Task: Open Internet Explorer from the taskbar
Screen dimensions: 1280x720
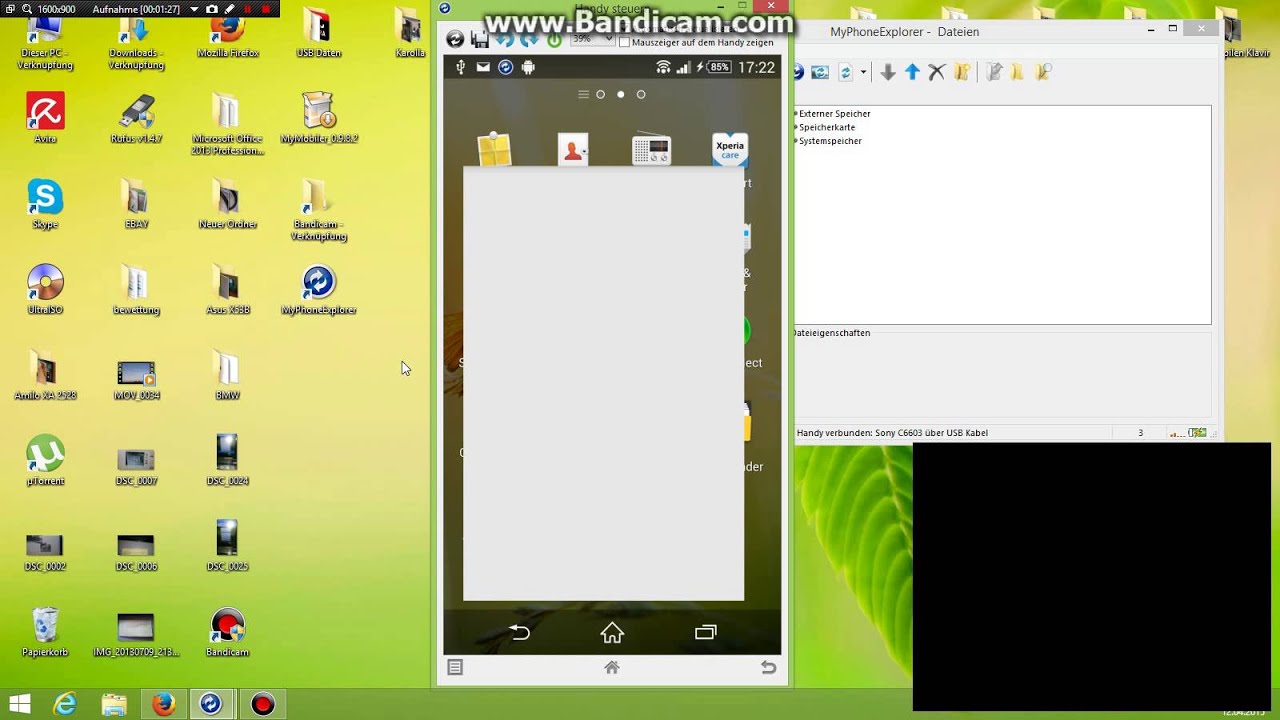Action: point(65,704)
